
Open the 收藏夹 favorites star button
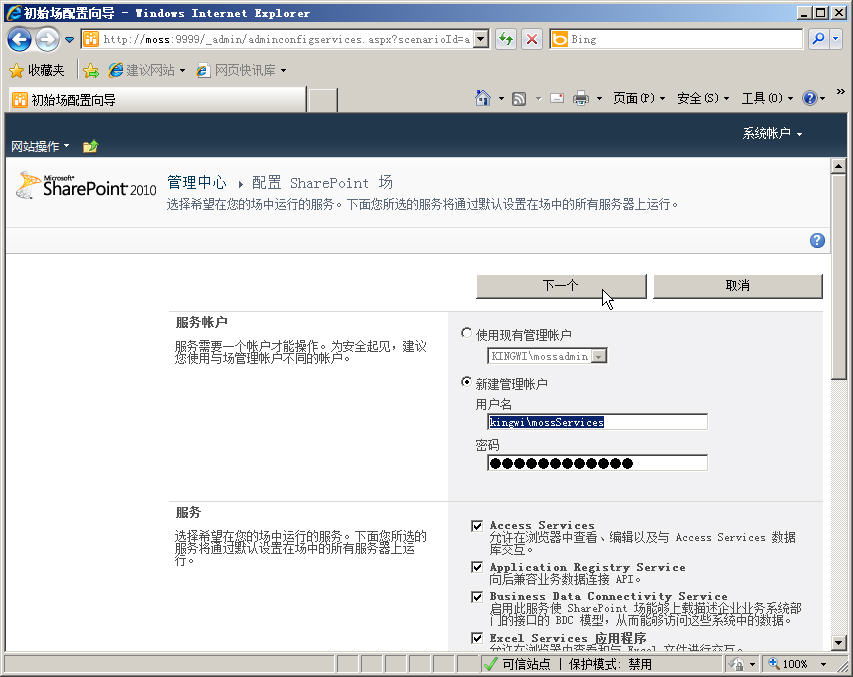tap(37, 70)
